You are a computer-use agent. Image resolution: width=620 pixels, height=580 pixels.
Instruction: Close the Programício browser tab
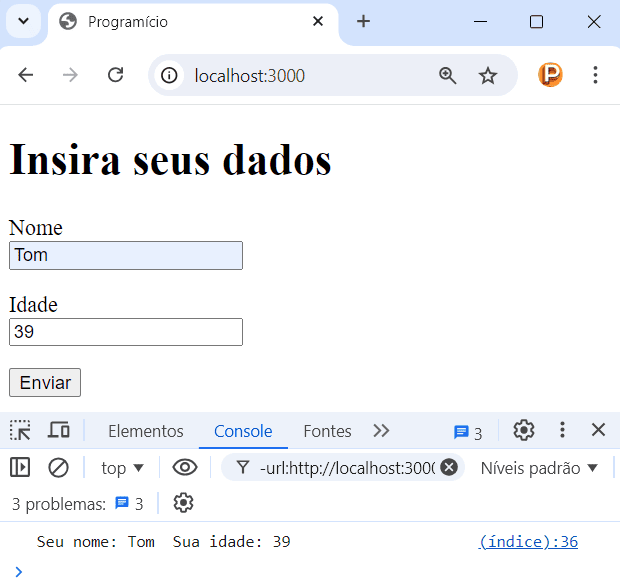point(318,21)
